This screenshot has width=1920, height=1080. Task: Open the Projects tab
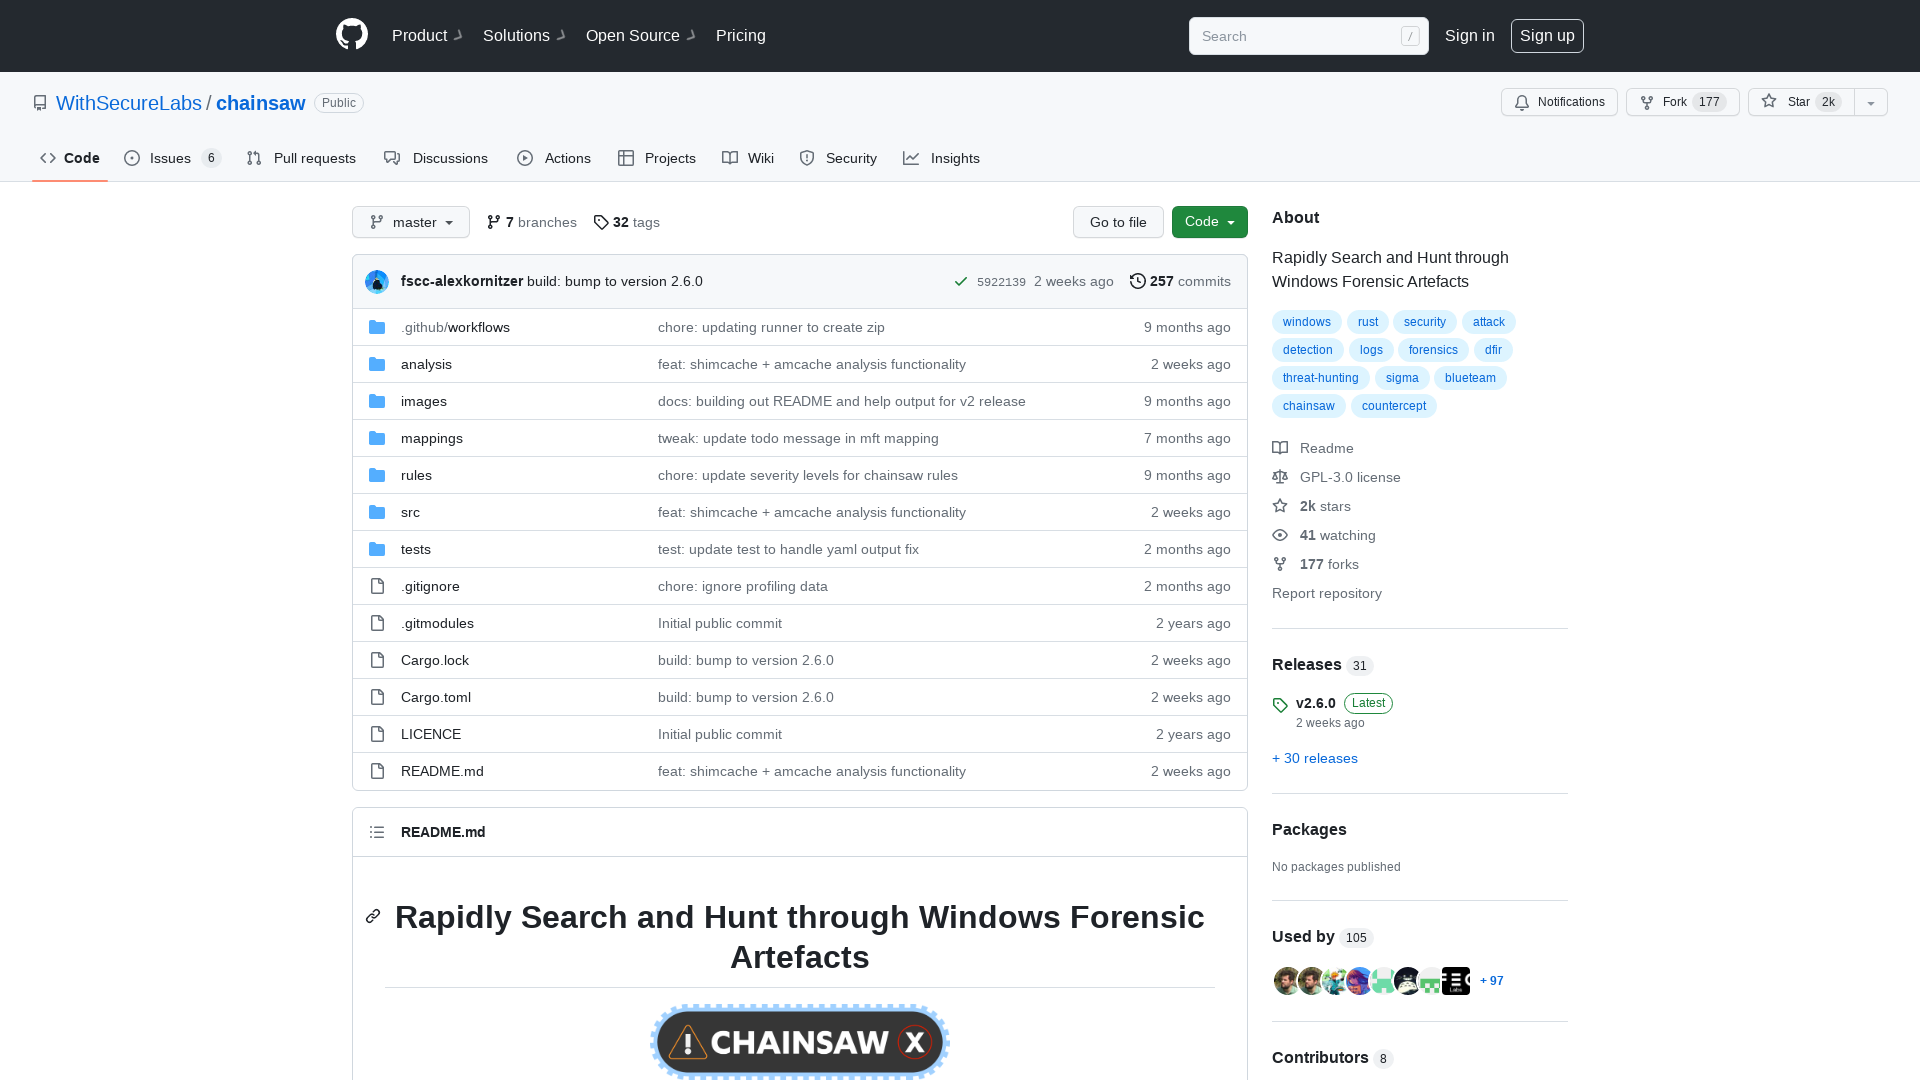657,158
